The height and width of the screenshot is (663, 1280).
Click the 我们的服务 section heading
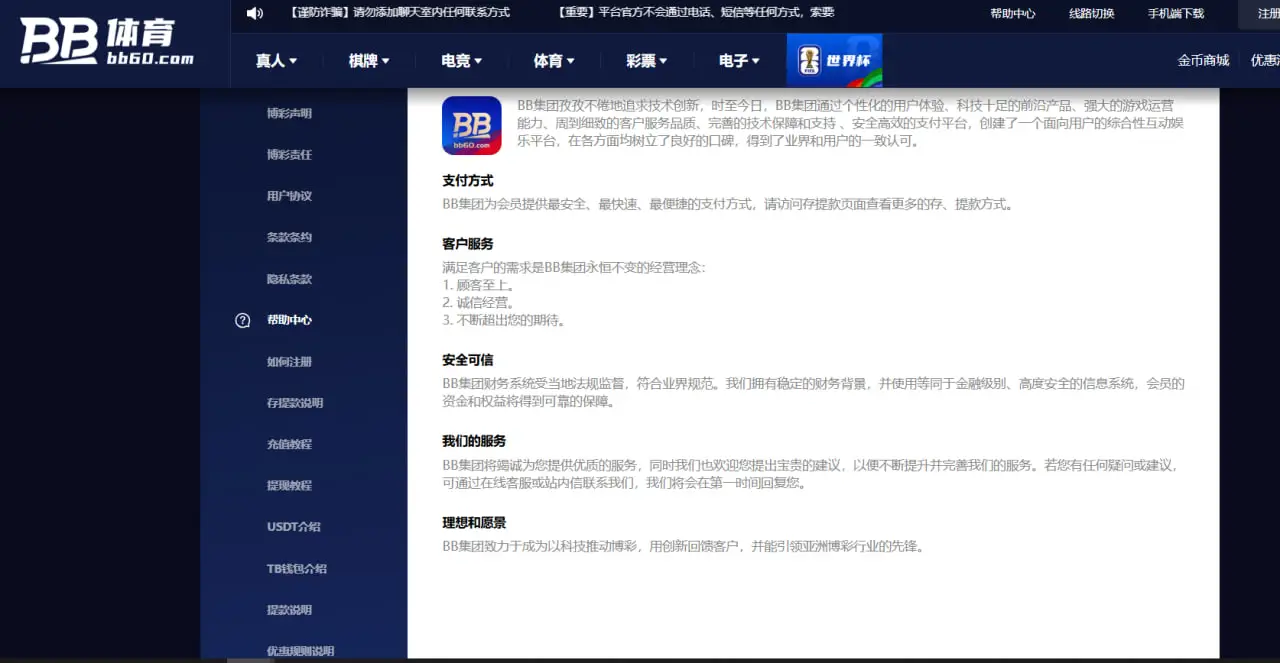tap(474, 441)
